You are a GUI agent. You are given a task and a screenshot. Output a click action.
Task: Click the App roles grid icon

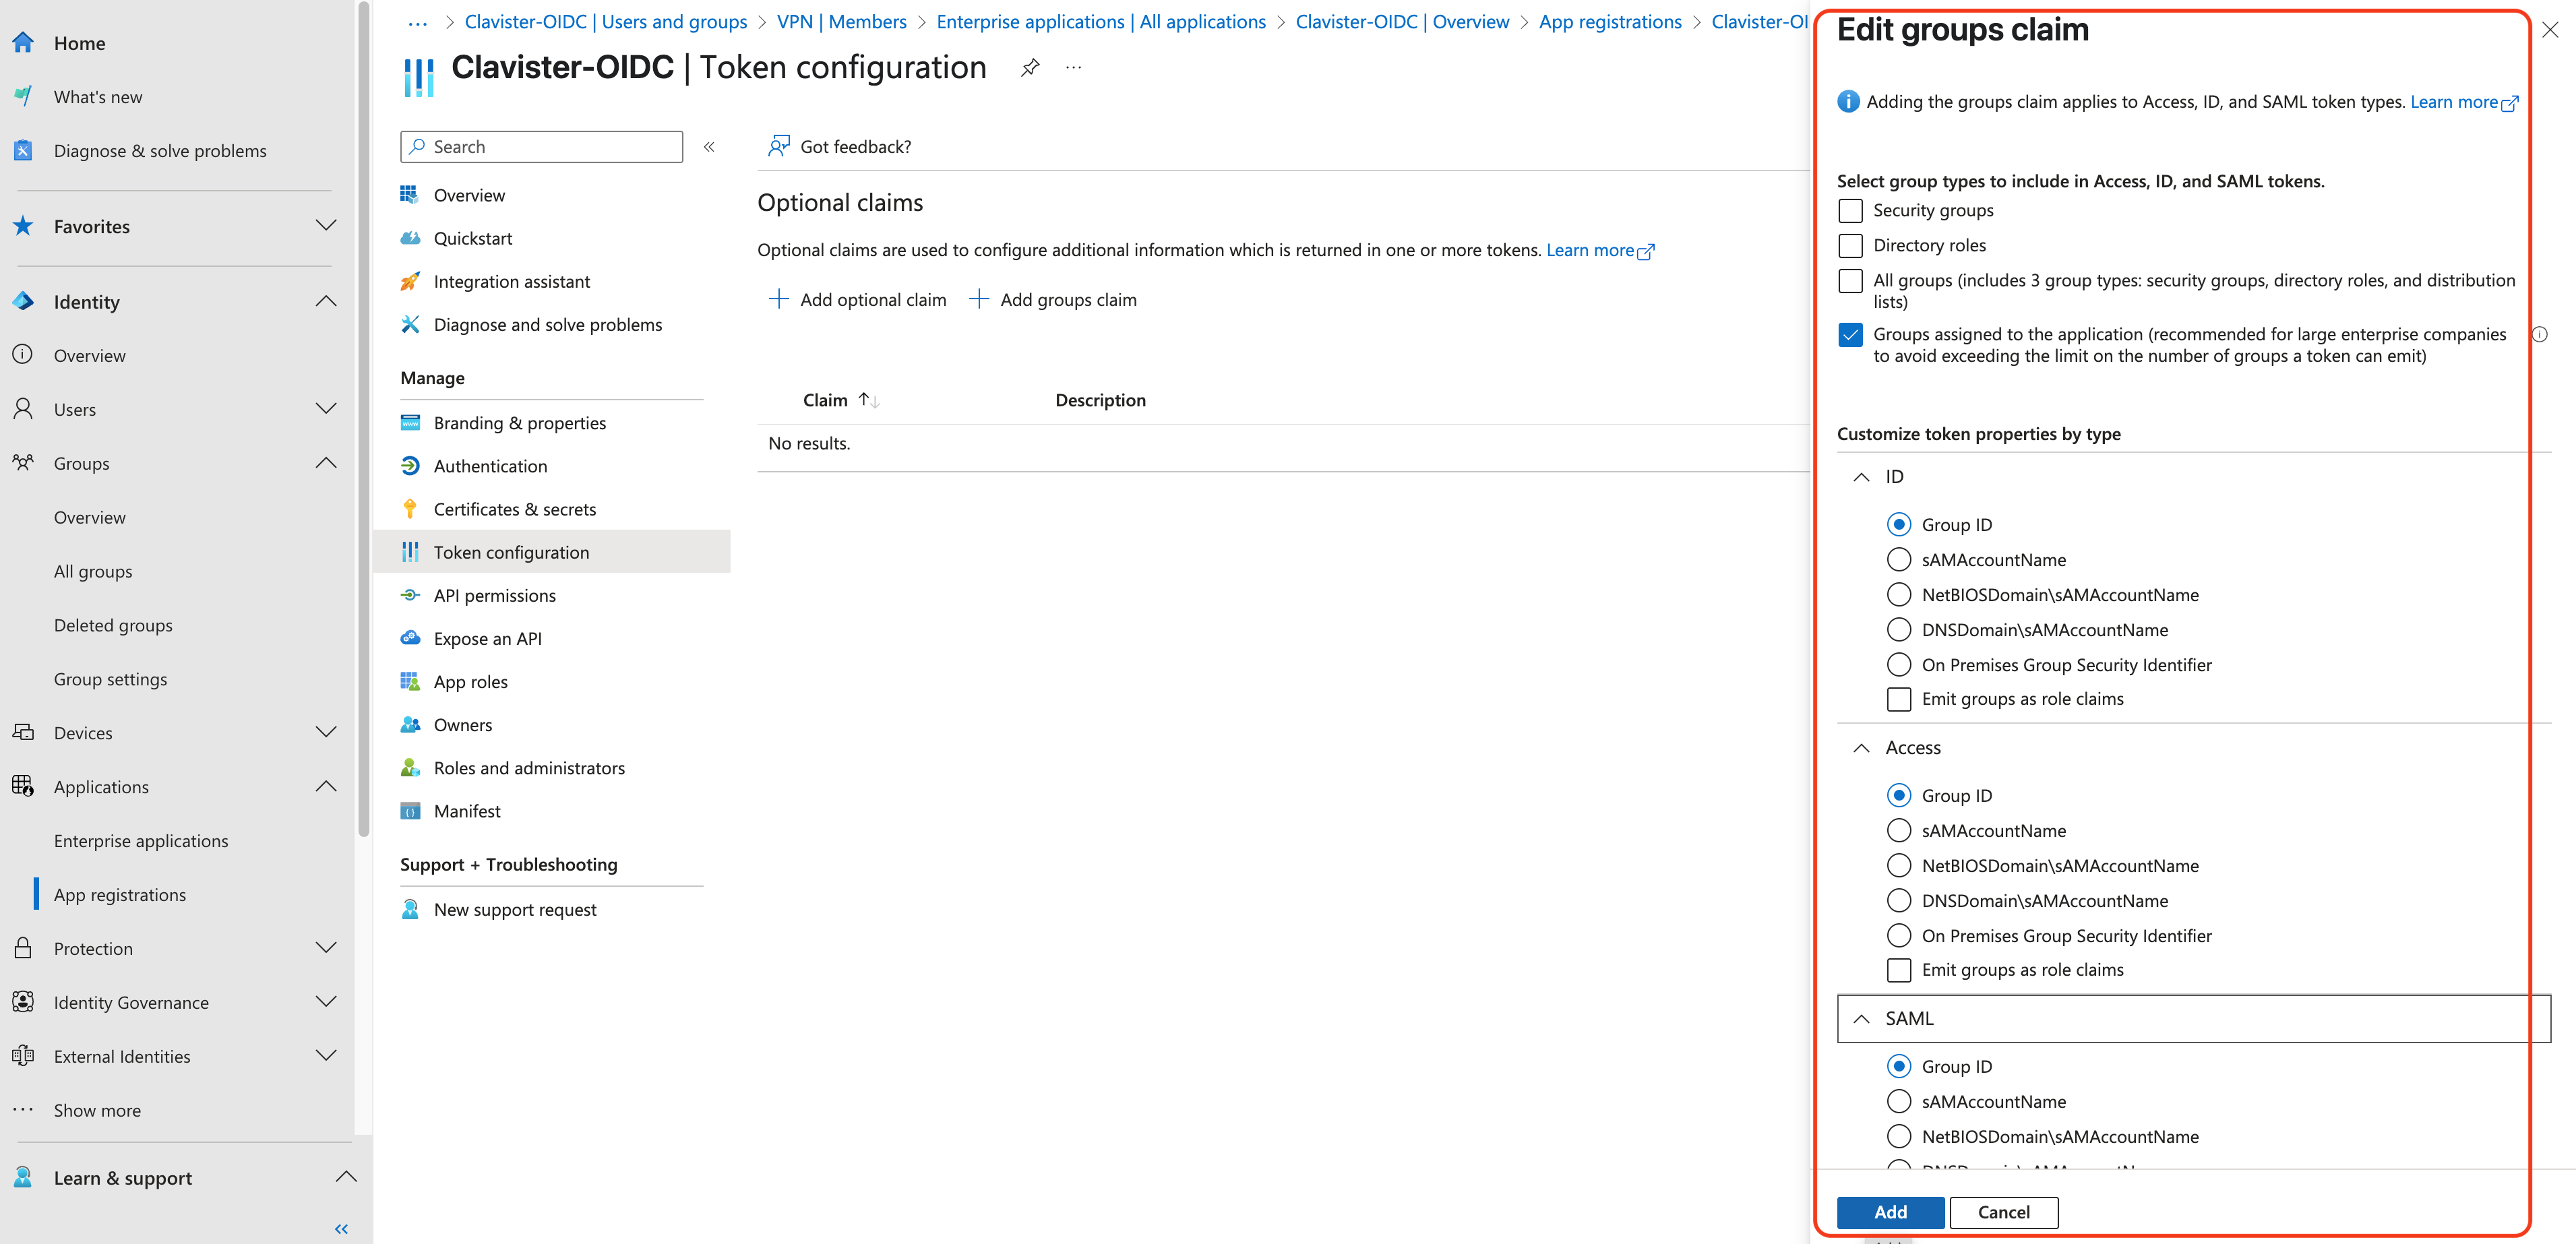click(x=410, y=681)
